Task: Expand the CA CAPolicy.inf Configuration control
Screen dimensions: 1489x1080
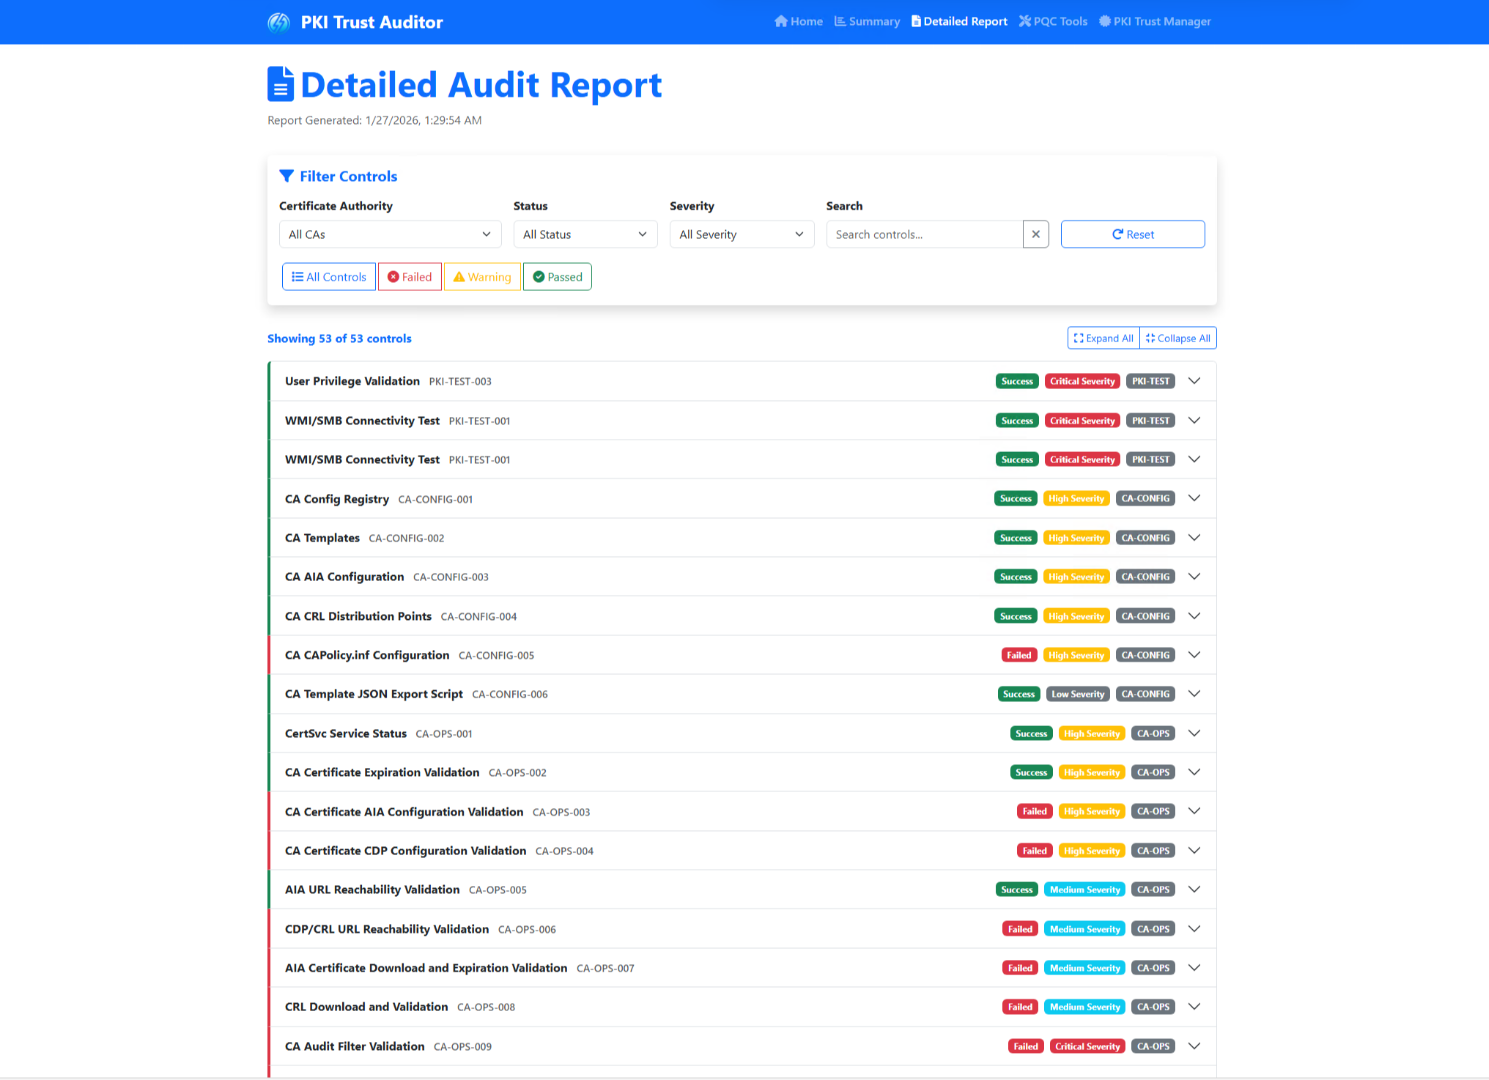Action: pyautogui.click(x=1194, y=655)
